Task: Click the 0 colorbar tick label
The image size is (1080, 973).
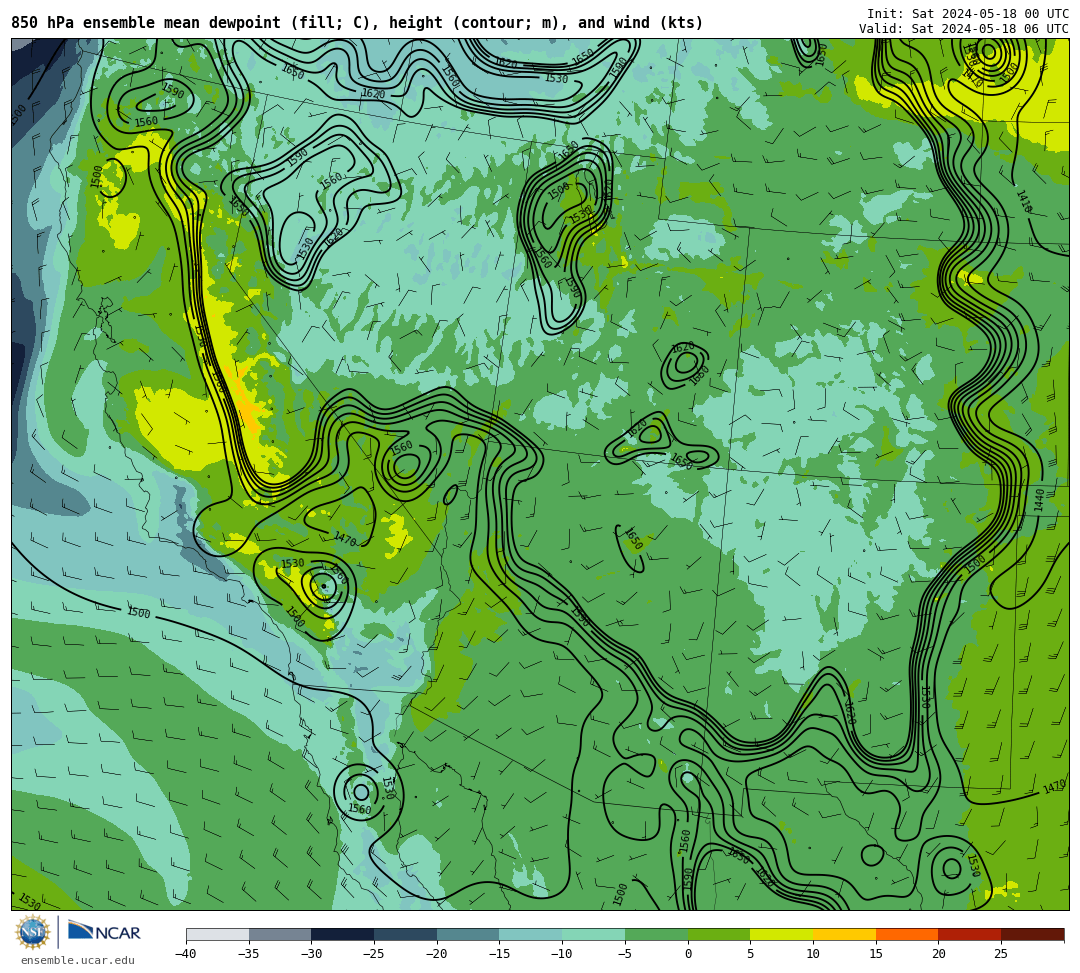Action: pos(688,954)
